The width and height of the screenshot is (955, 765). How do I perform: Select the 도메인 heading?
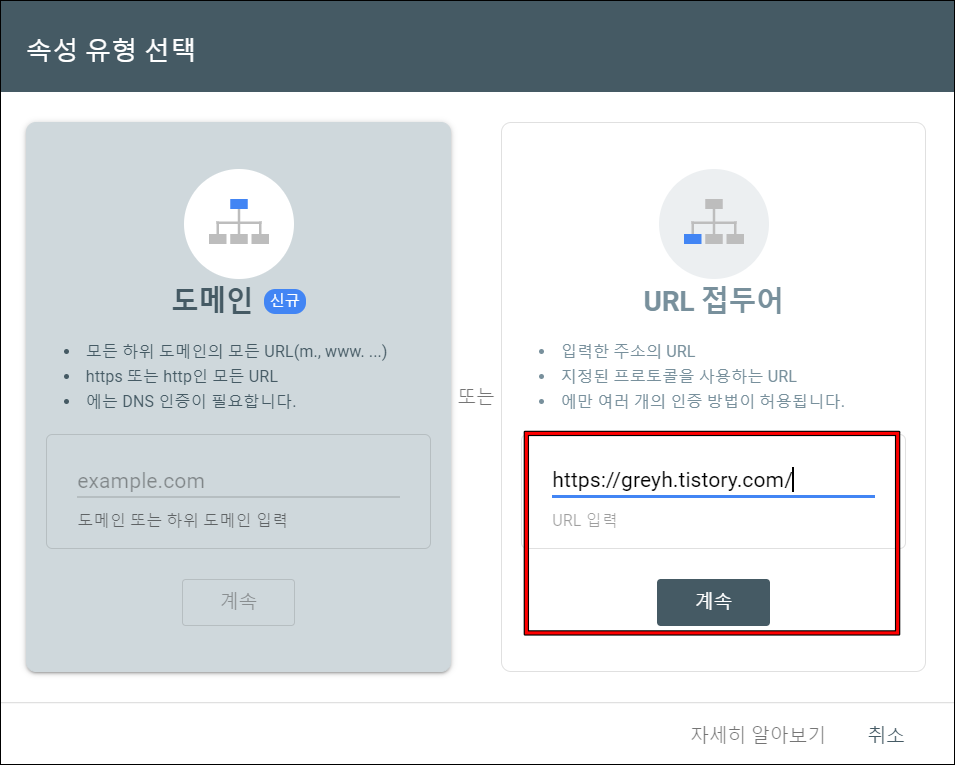pyautogui.click(x=212, y=300)
